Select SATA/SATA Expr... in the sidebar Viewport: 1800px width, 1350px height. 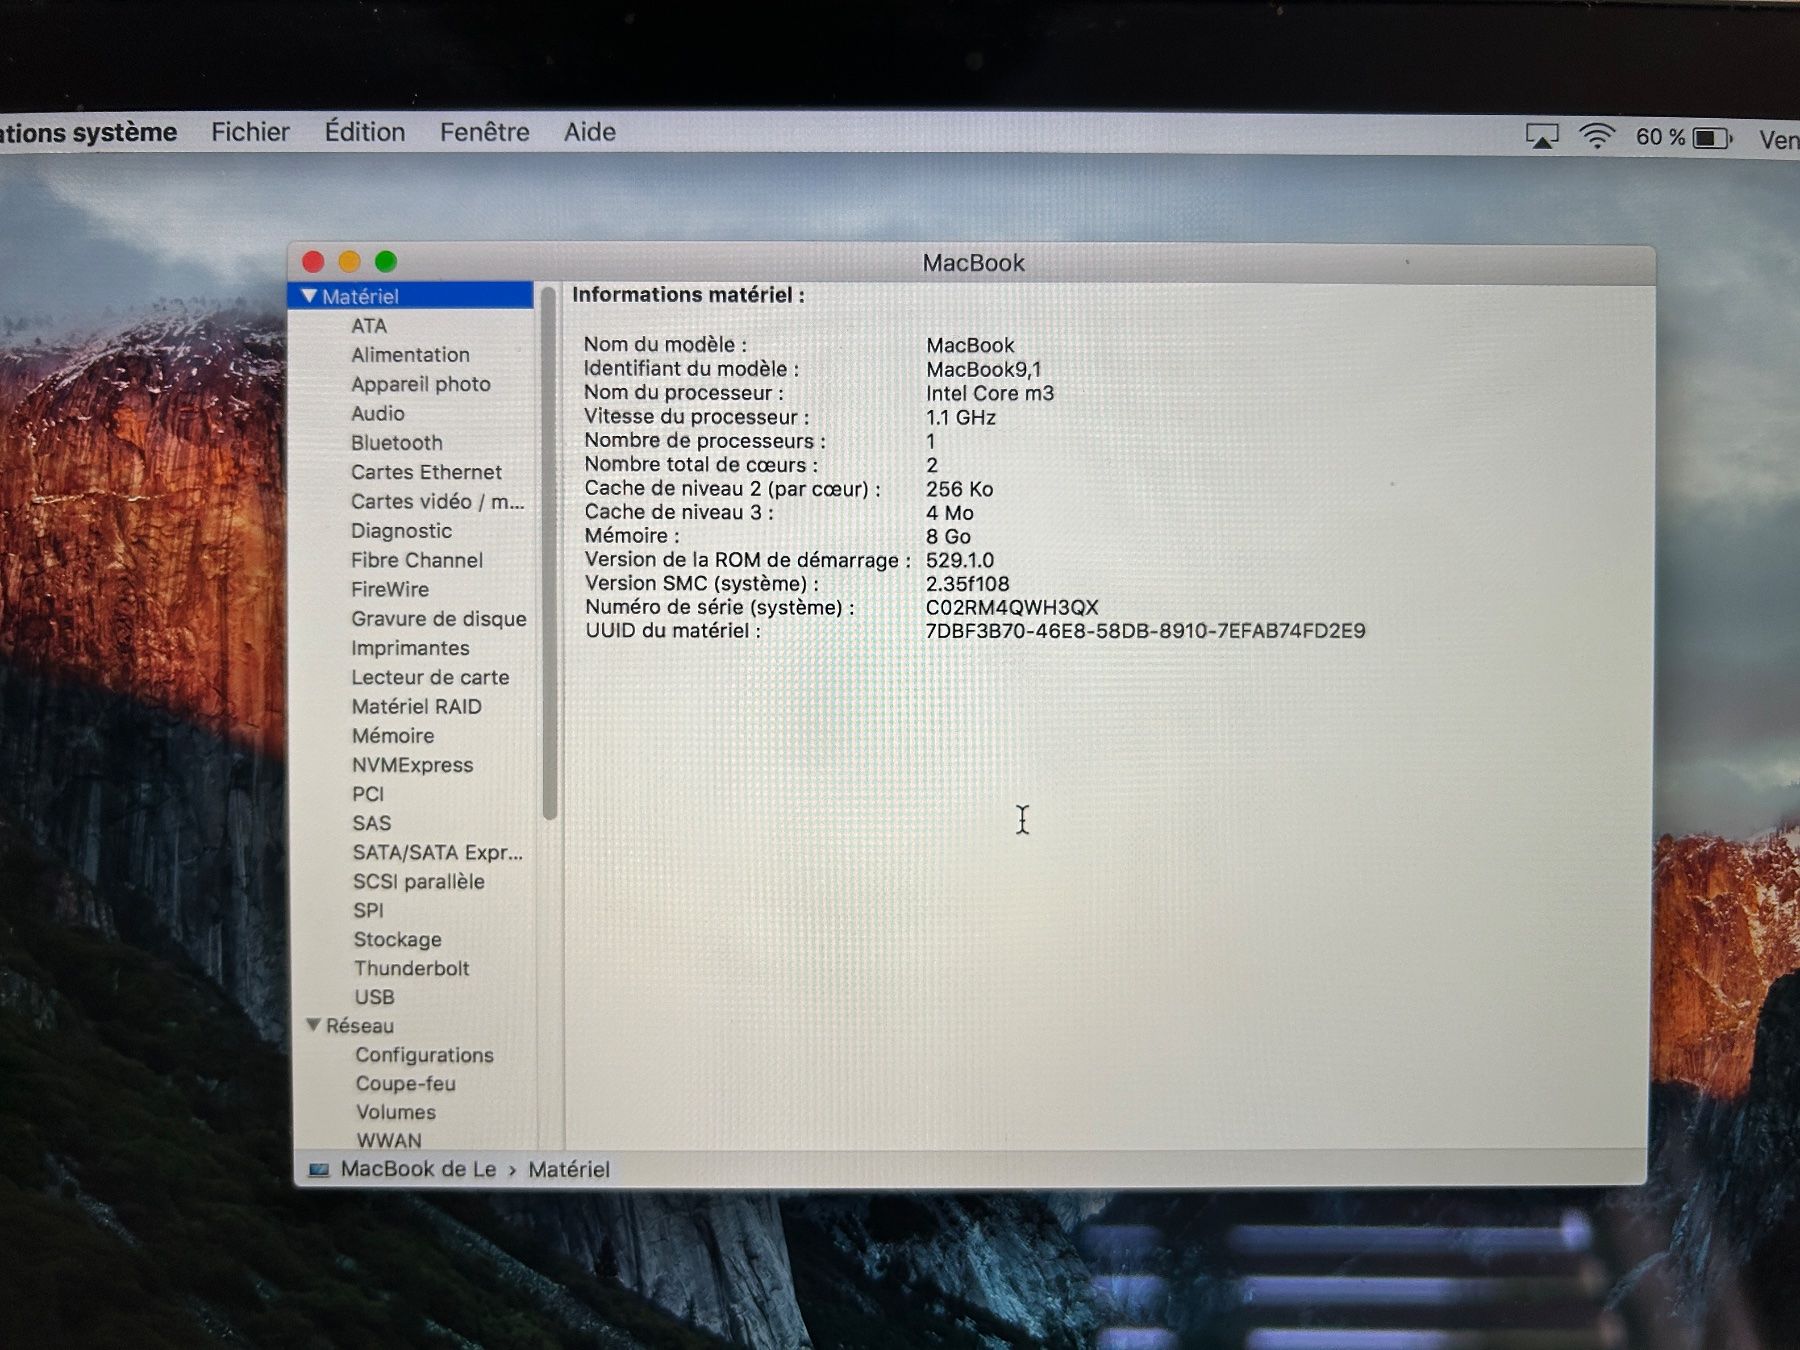438,853
